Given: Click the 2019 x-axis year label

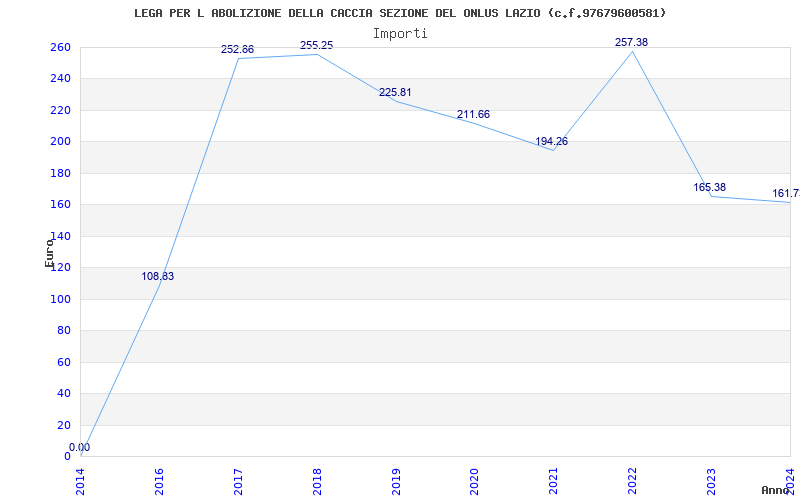Looking at the screenshot, I should coord(396,482).
